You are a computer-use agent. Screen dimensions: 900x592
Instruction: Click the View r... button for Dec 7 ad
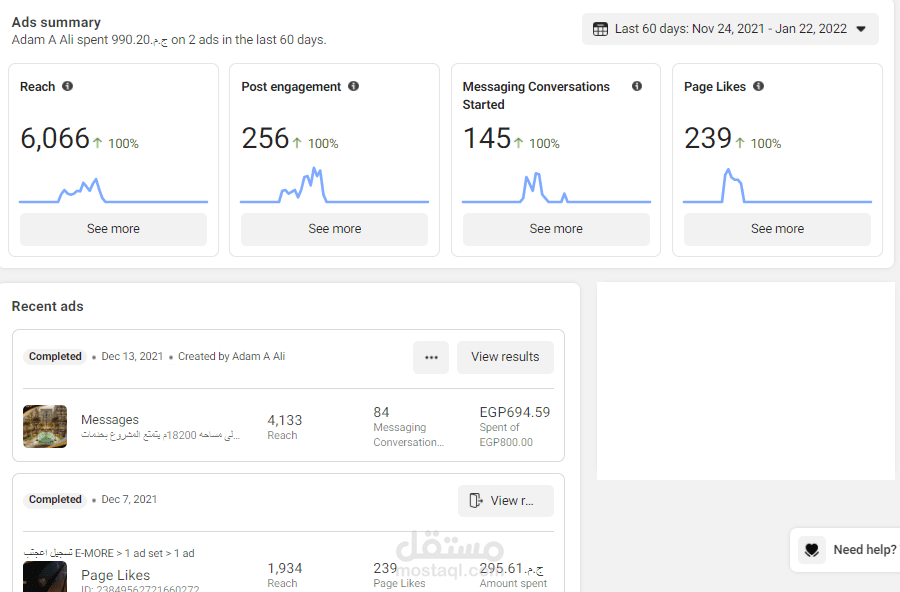(x=506, y=501)
